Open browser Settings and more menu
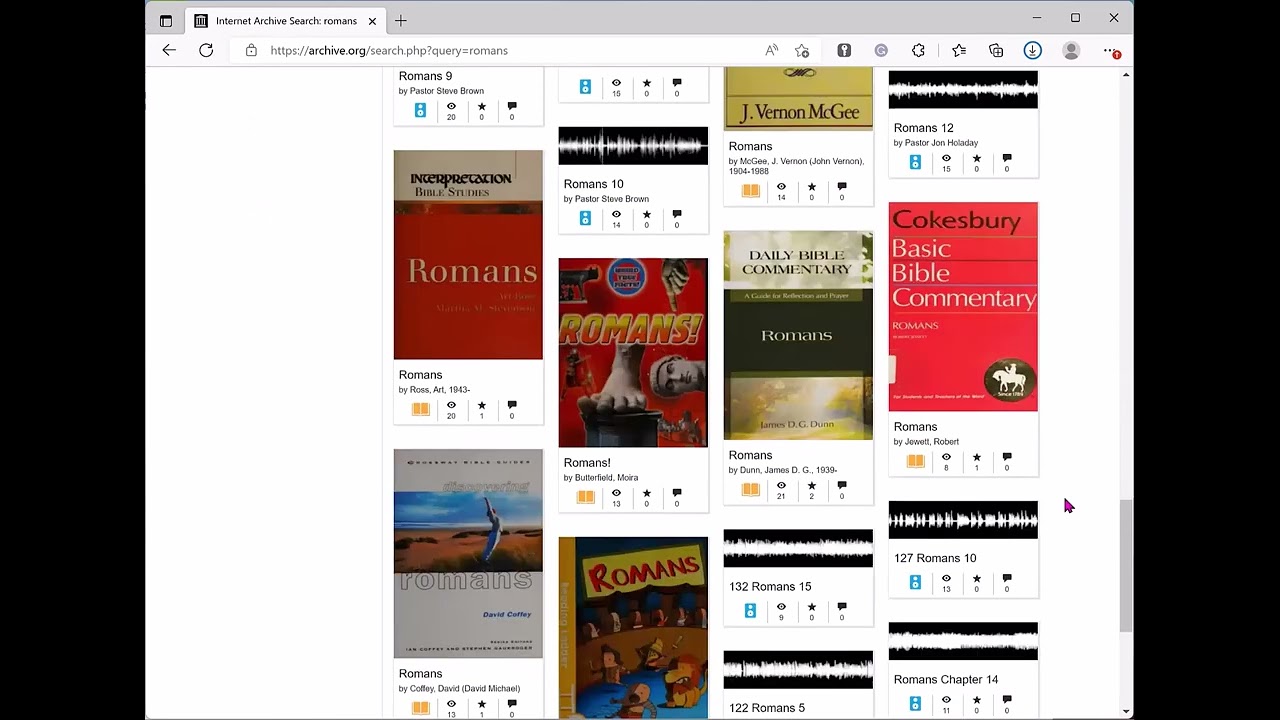This screenshot has width=1280, height=720. [1110, 50]
